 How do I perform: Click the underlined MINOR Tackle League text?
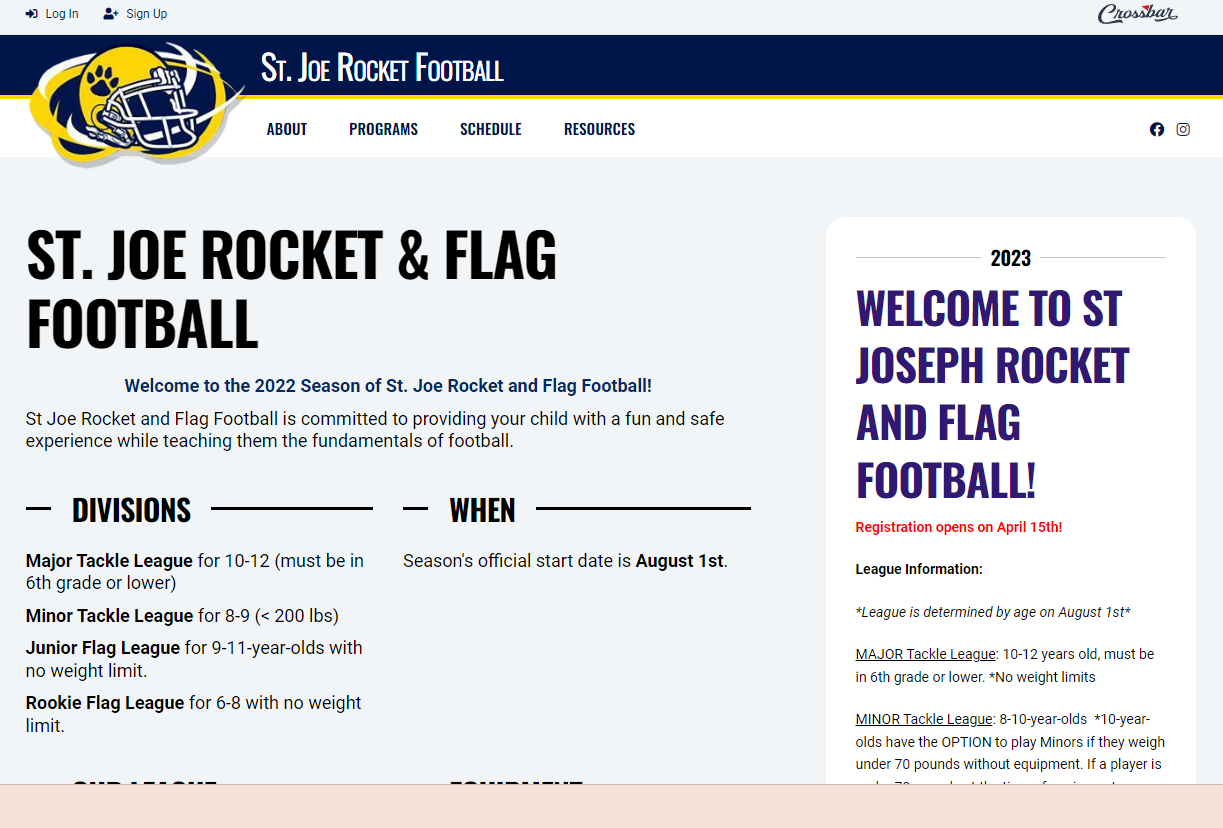(x=924, y=719)
